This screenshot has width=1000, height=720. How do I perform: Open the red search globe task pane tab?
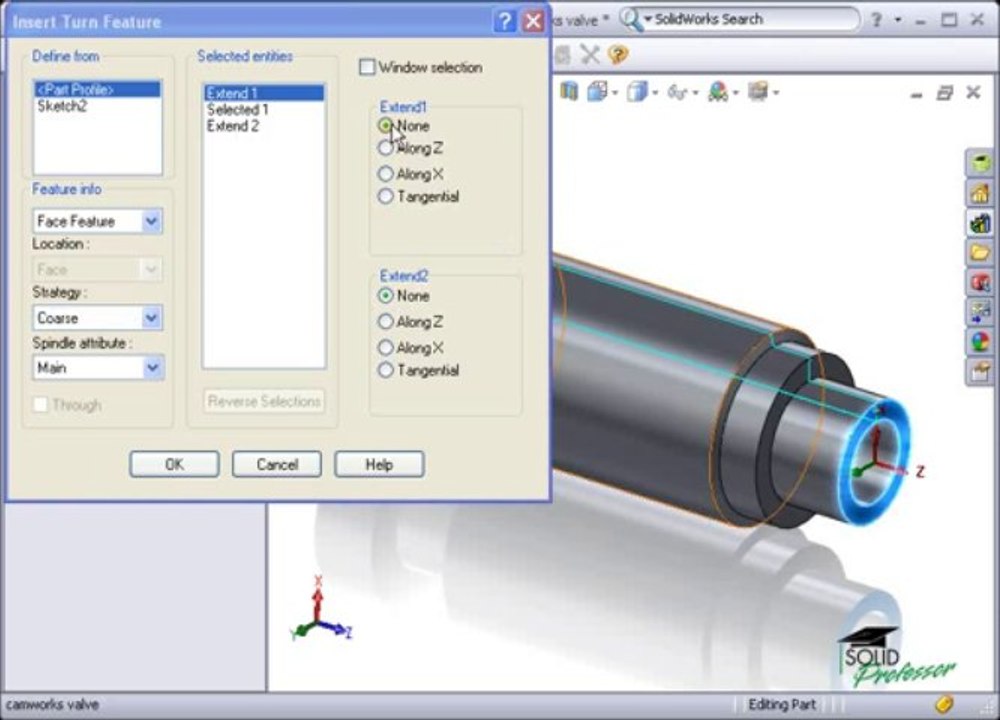[980, 283]
